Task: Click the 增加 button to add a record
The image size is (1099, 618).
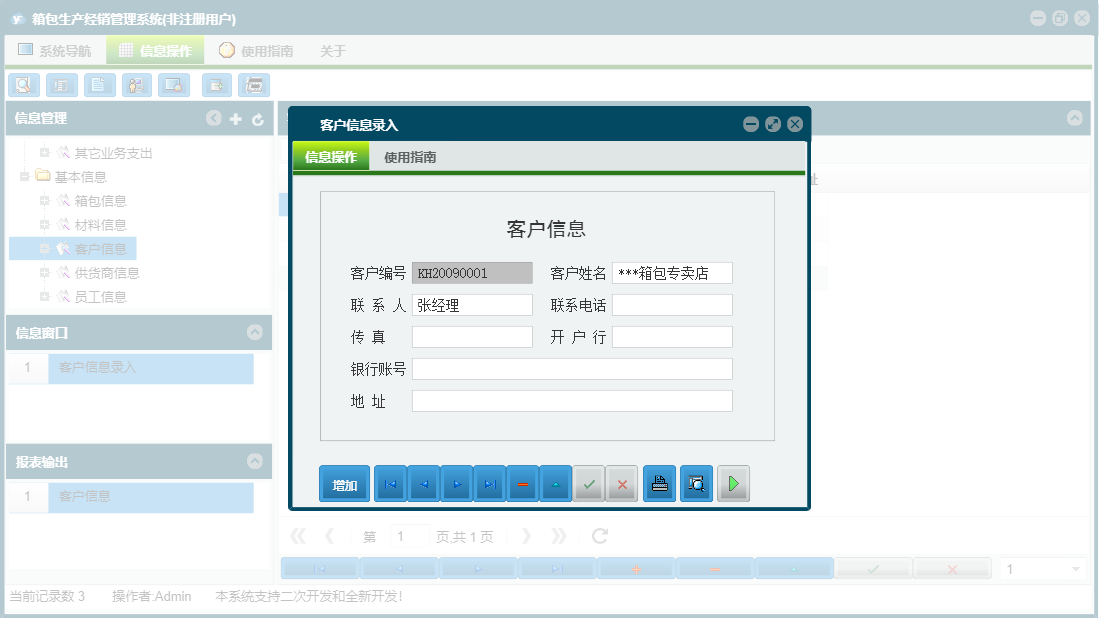Action: pos(344,483)
